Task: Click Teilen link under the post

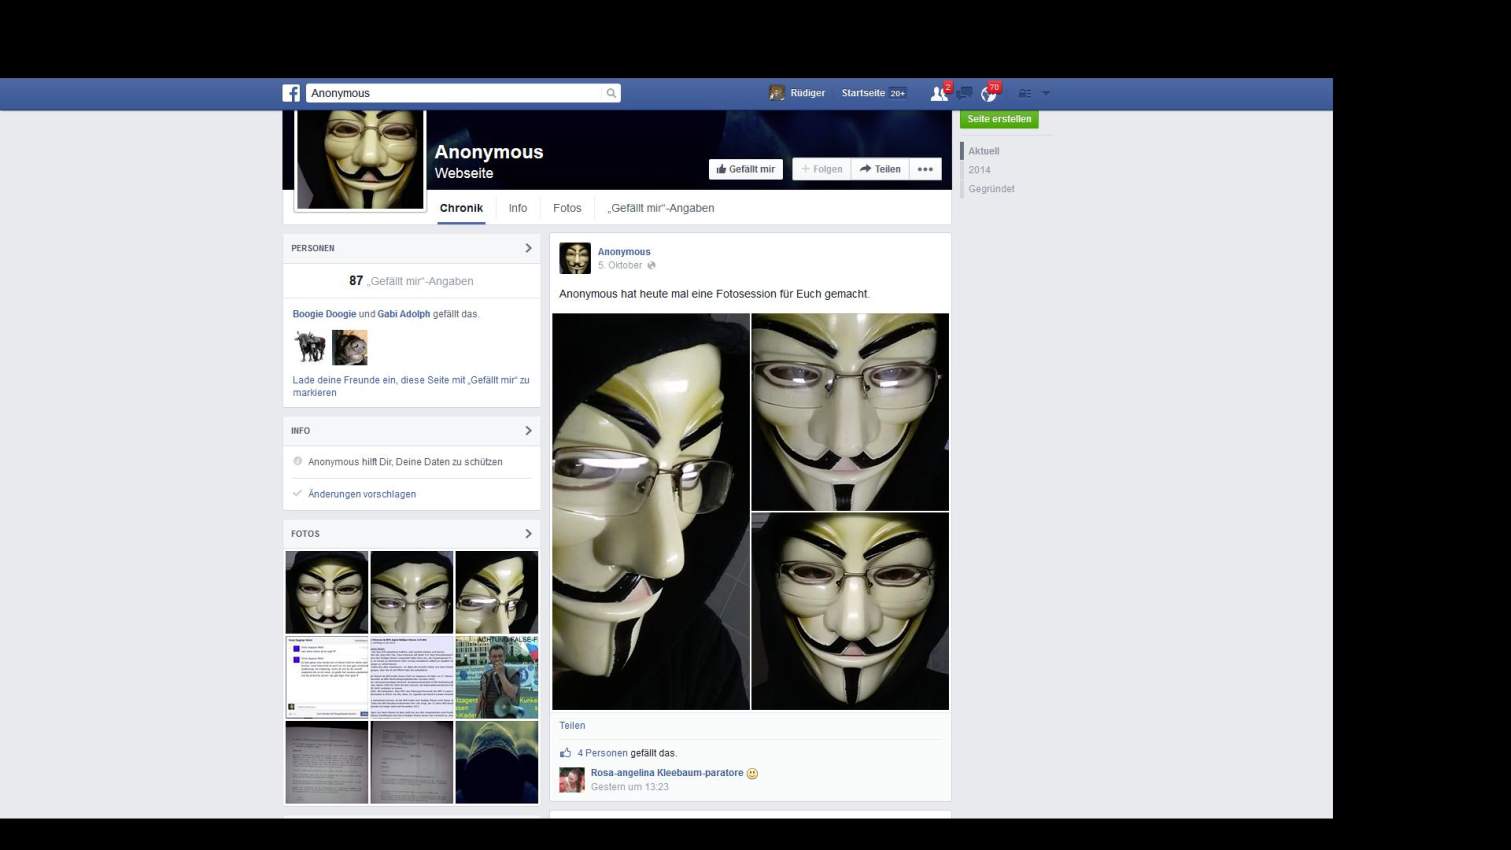Action: coord(572,726)
